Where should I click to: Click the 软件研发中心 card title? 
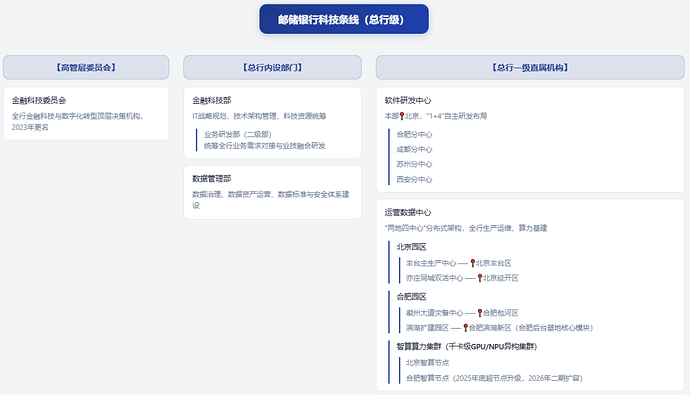(x=408, y=100)
